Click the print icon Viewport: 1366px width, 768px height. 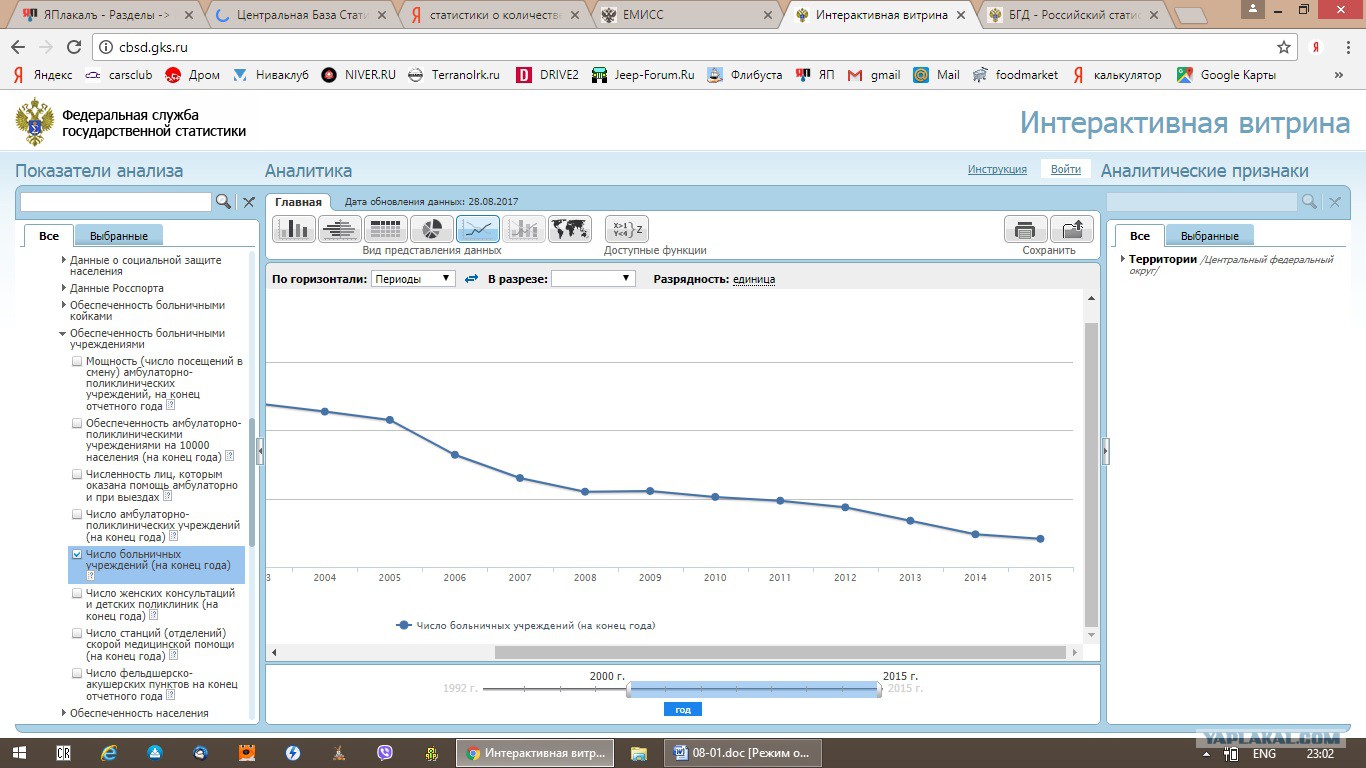(1026, 229)
